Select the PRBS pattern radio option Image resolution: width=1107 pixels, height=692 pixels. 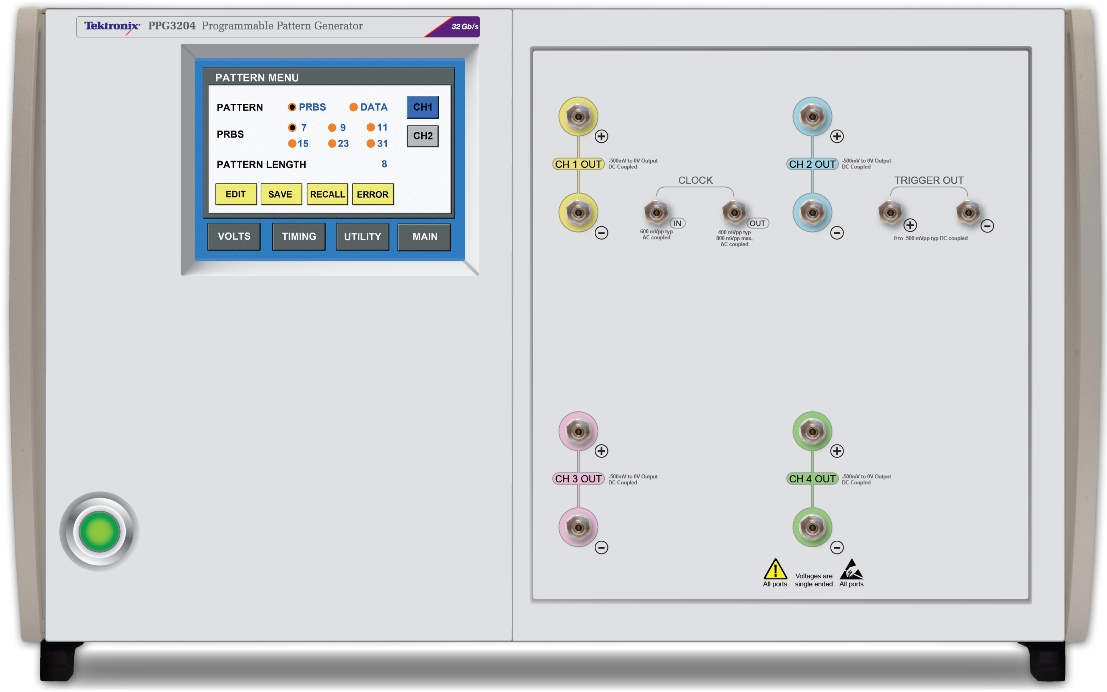pyautogui.click(x=292, y=107)
